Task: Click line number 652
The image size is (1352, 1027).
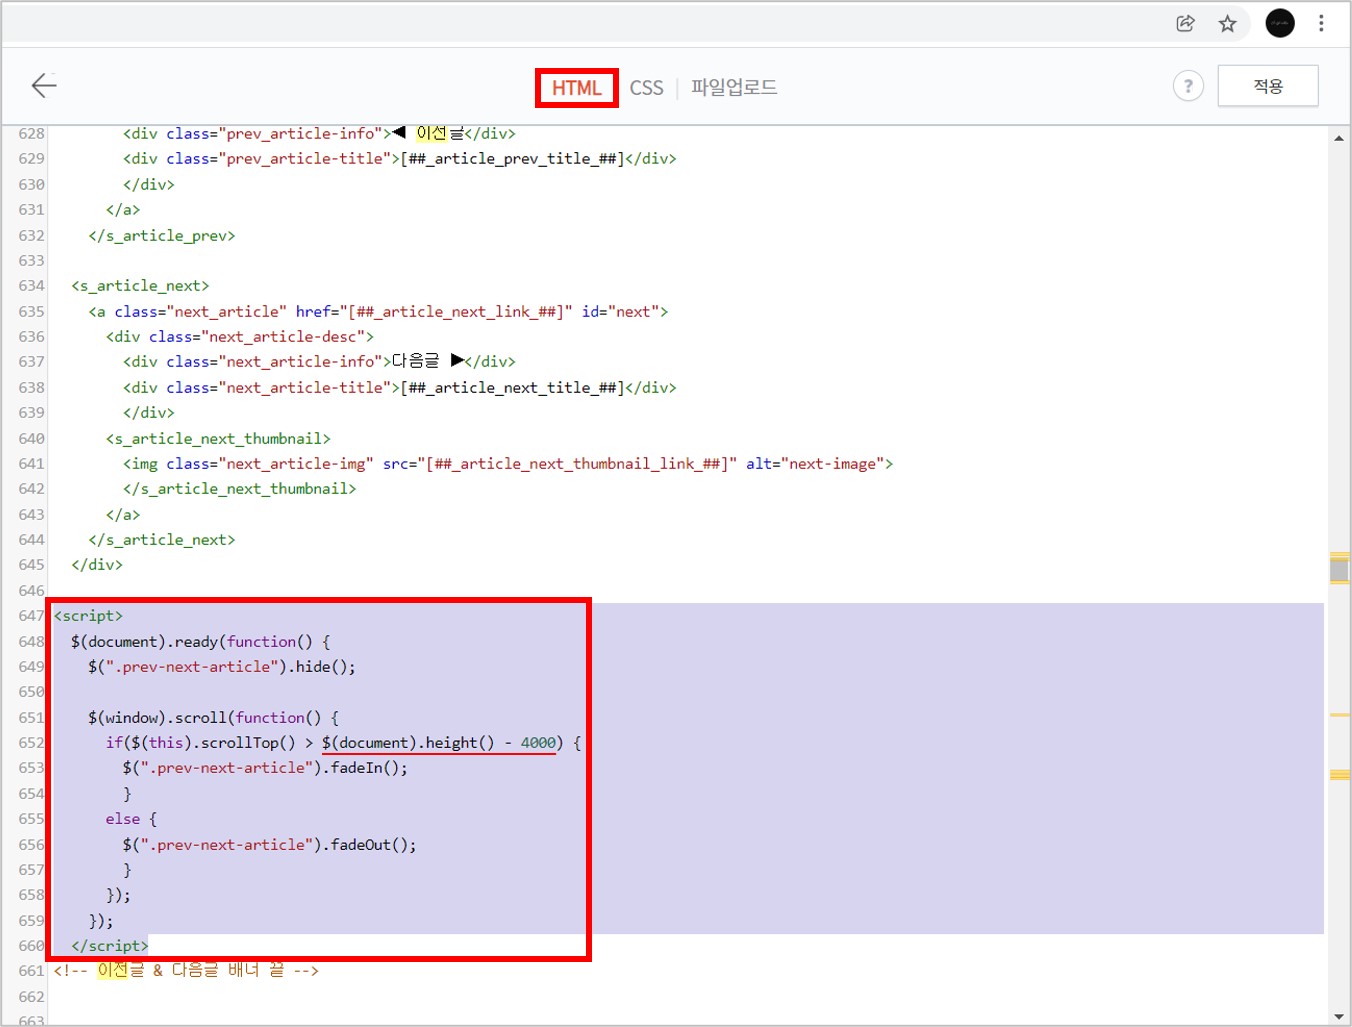Action: (31, 743)
